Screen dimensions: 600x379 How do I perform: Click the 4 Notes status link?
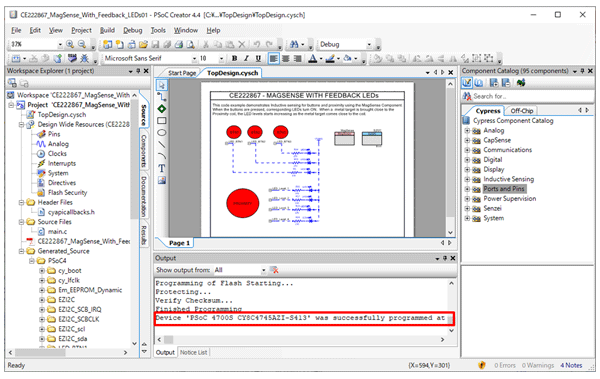[x=571, y=366]
